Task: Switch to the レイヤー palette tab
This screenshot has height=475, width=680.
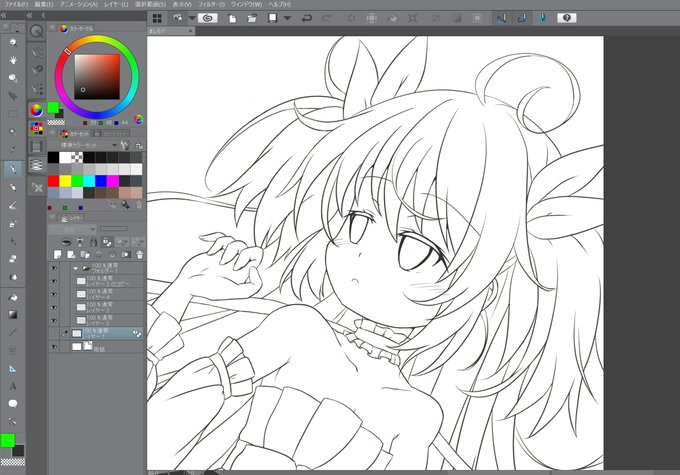Action: pyautogui.click(x=72, y=218)
